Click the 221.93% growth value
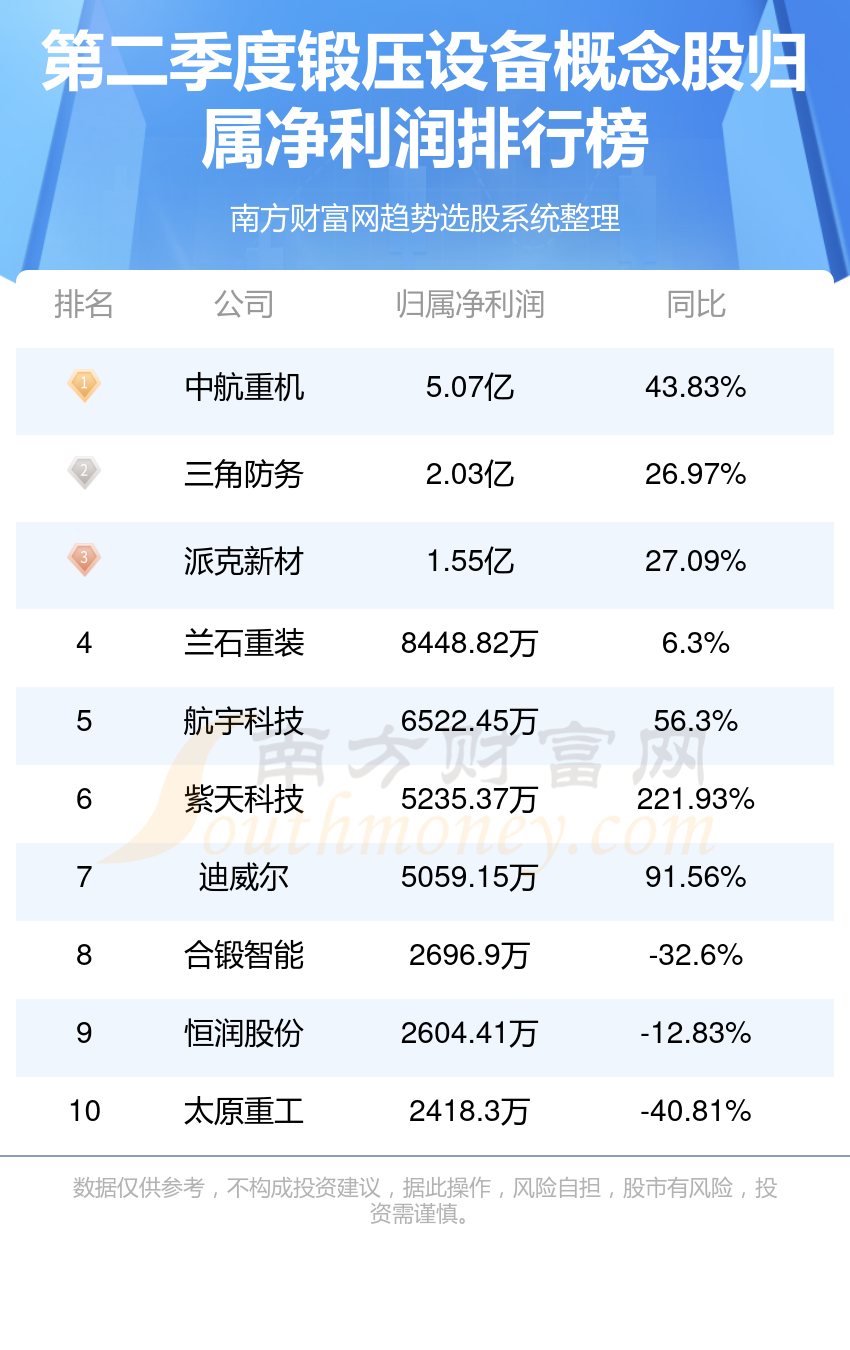 tap(696, 799)
